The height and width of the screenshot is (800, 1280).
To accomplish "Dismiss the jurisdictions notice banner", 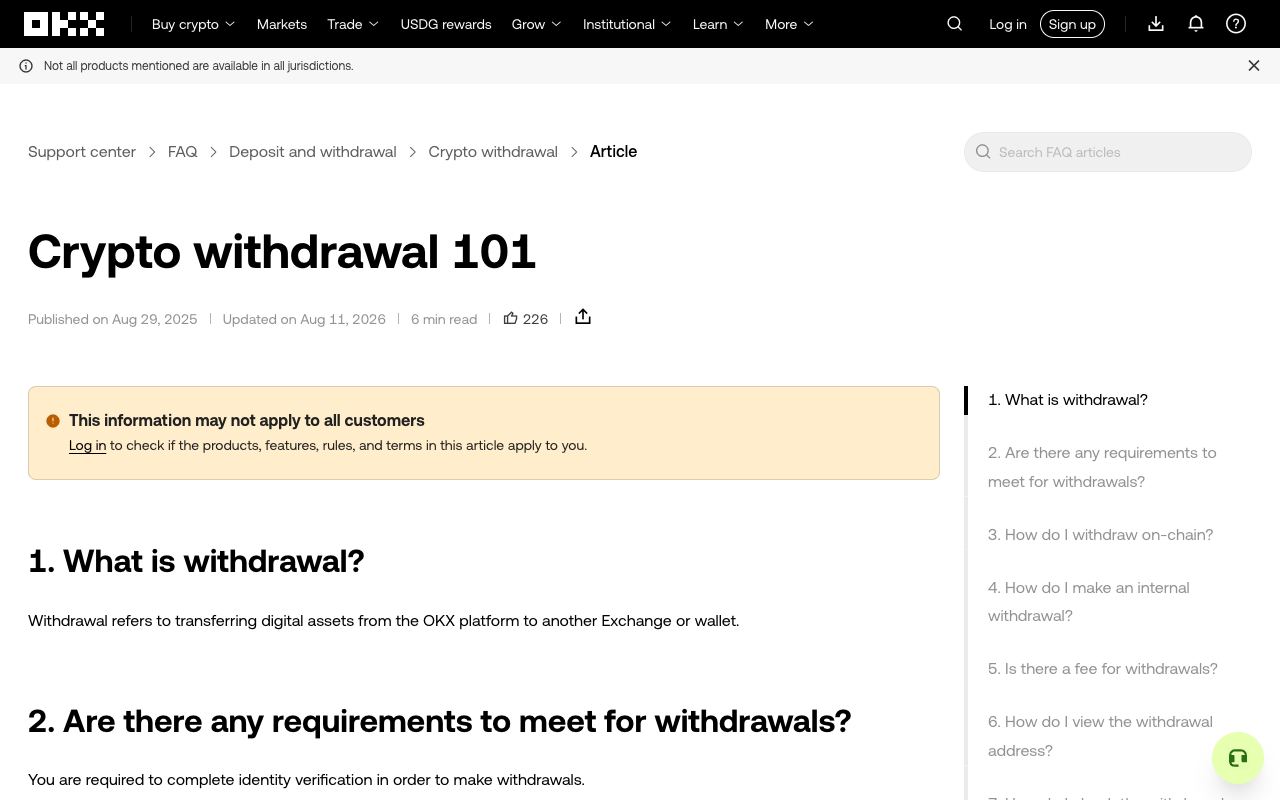I will click(x=1254, y=66).
